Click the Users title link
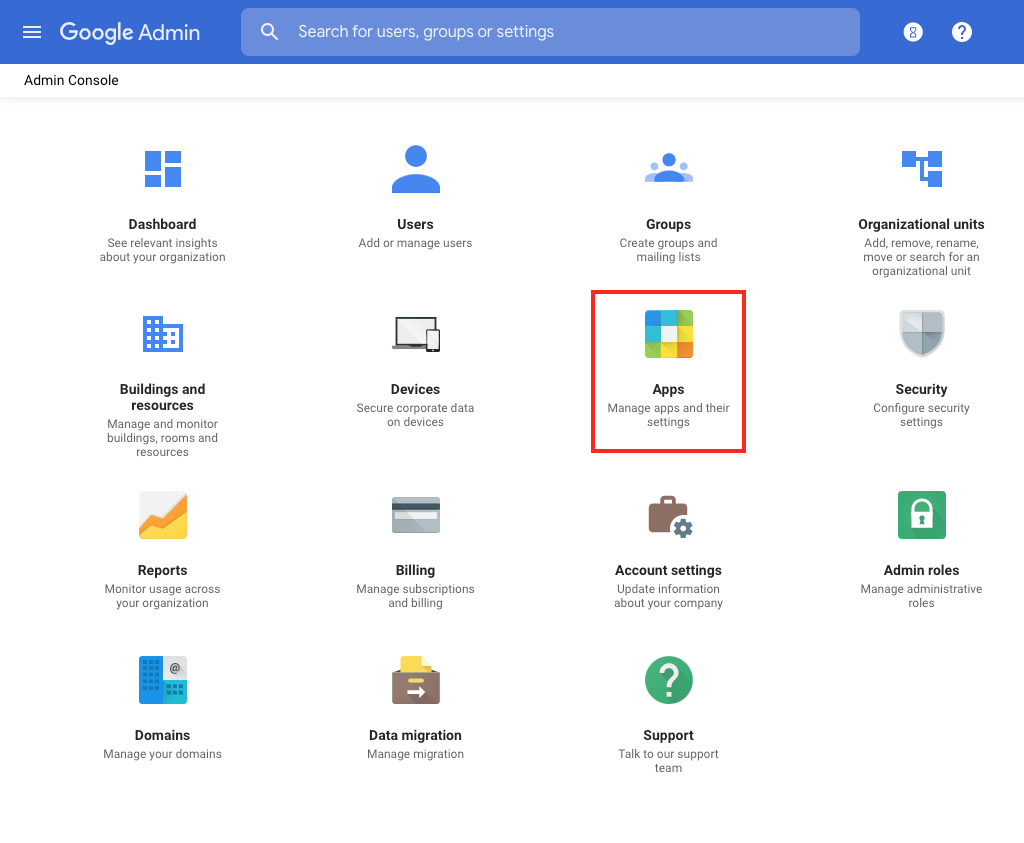This screenshot has height=843, width=1024. 415,224
